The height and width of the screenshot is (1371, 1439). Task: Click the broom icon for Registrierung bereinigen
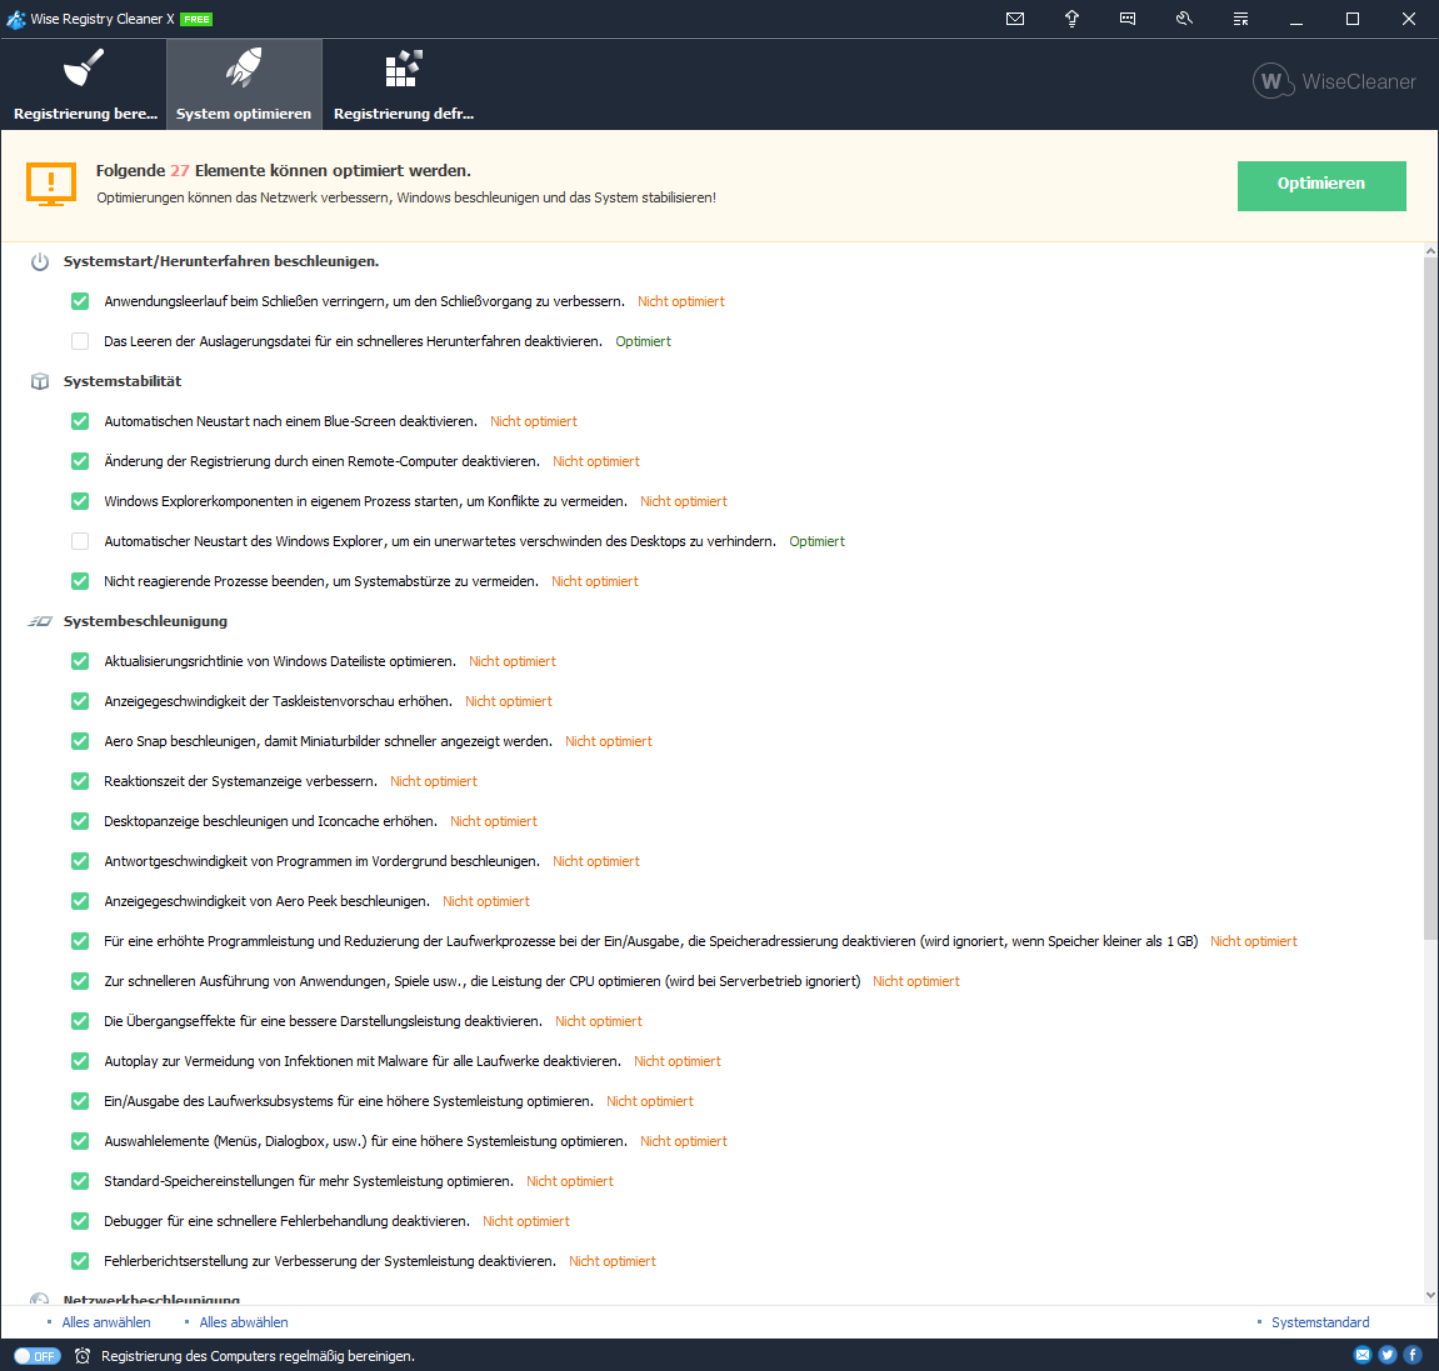84,69
